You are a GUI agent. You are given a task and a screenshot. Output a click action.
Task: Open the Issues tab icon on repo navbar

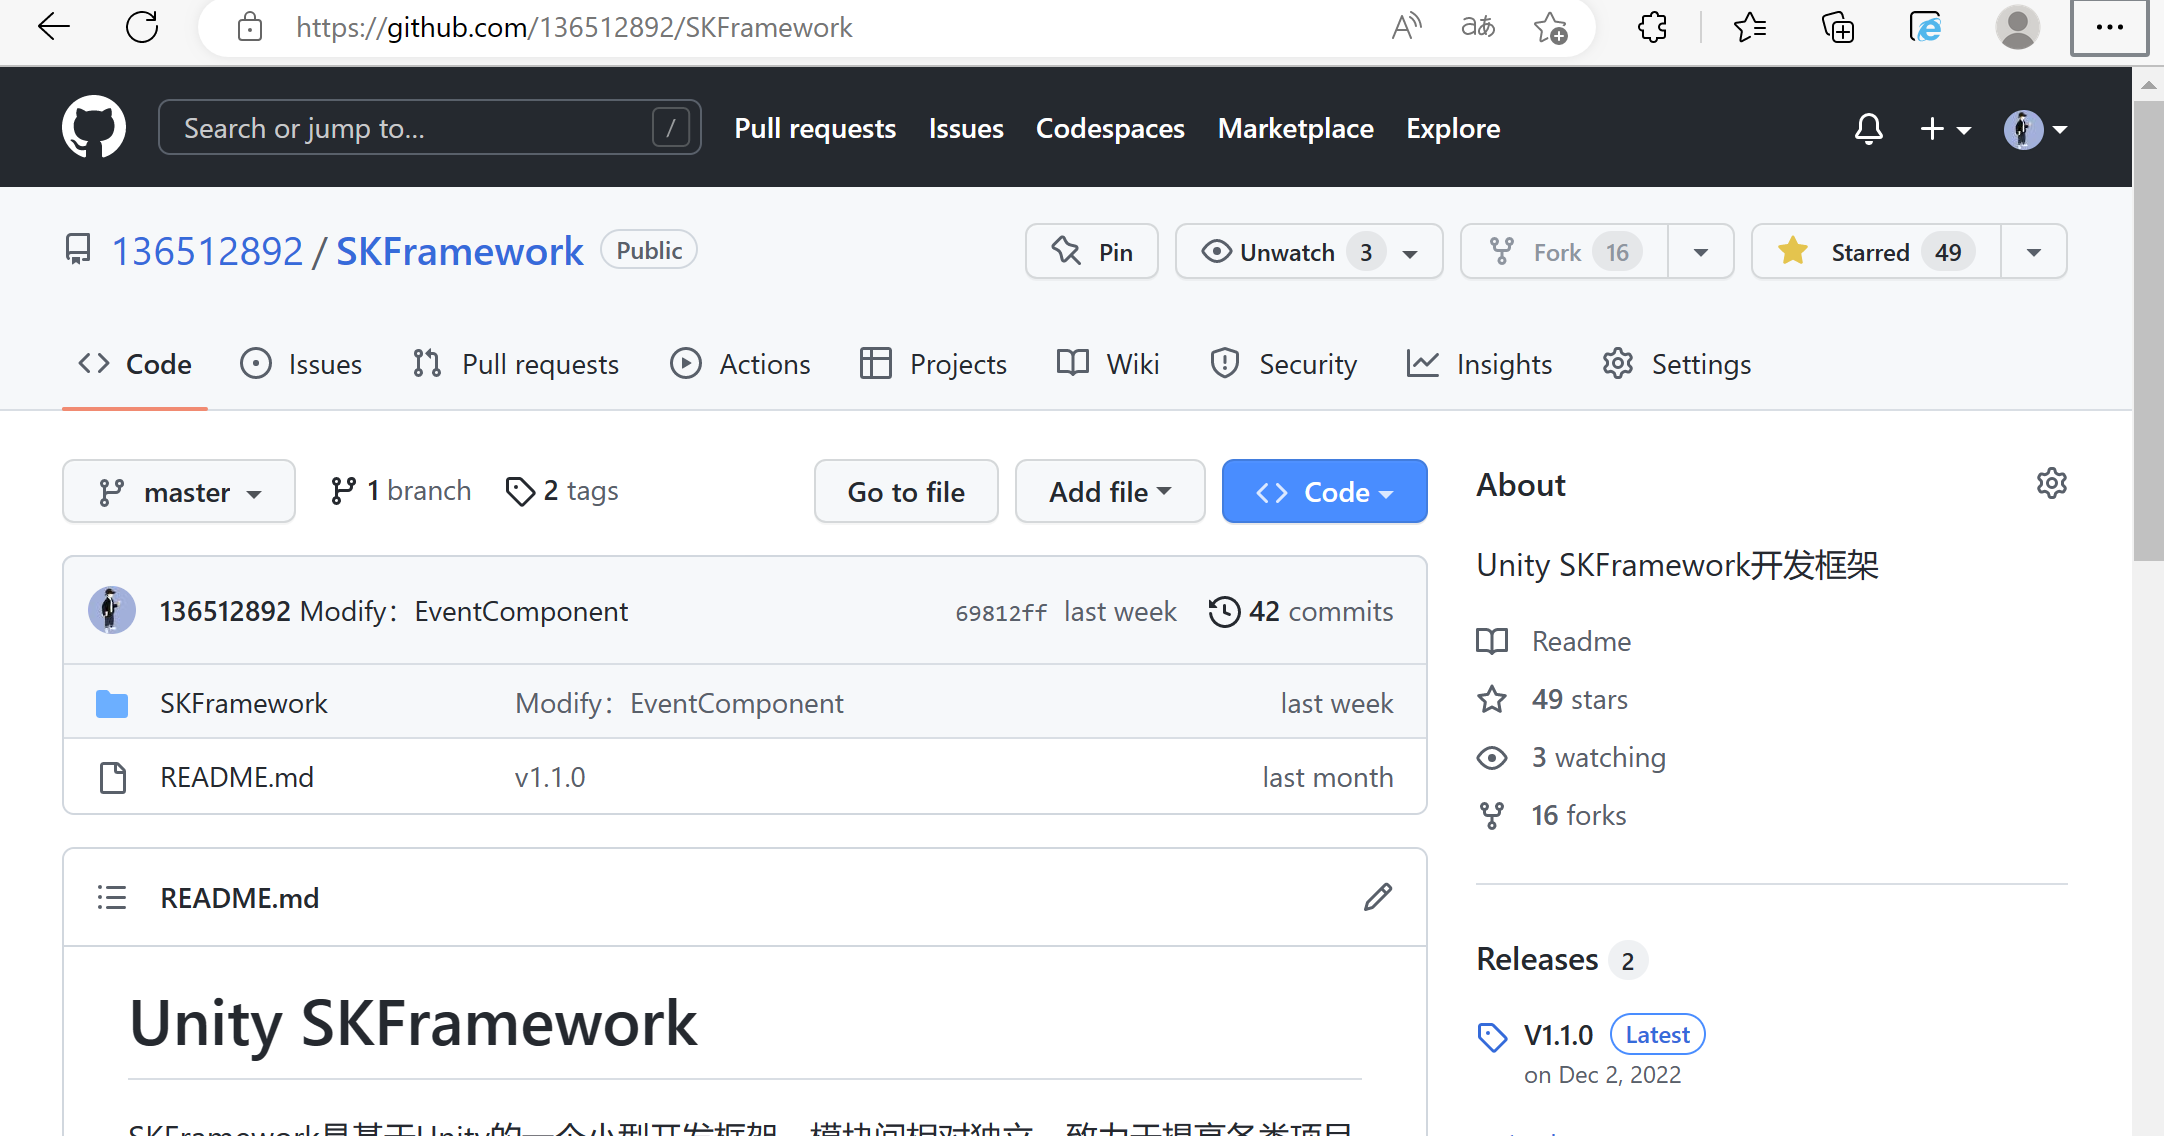tap(255, 363)
